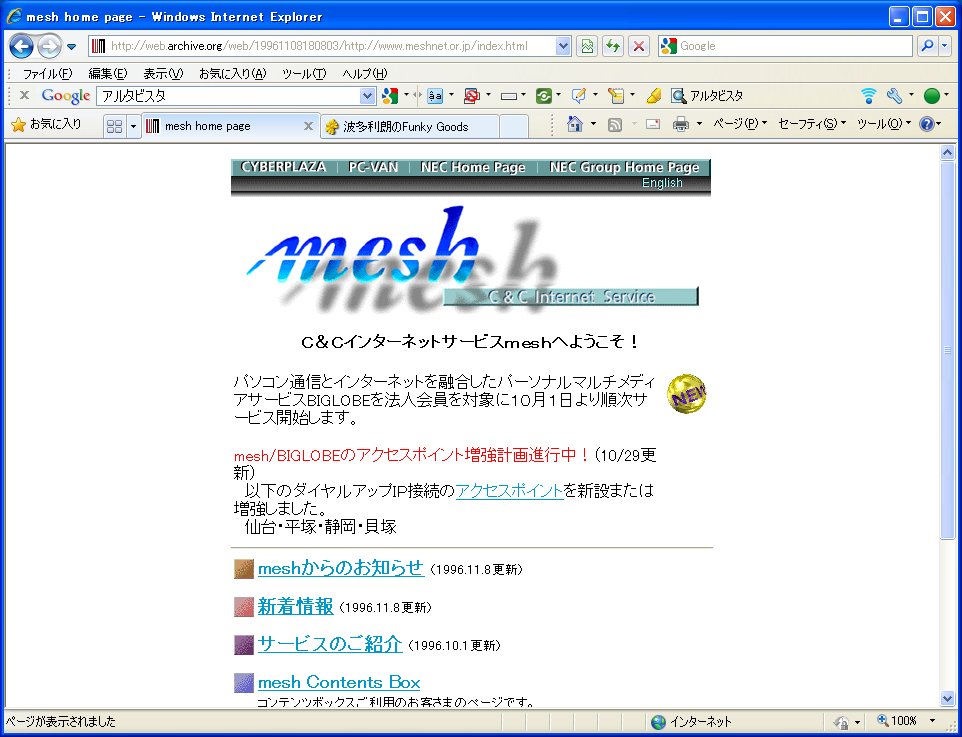Click the browser Back arrow button
This screenshot has width=962, height=737.
pos(21,46)
